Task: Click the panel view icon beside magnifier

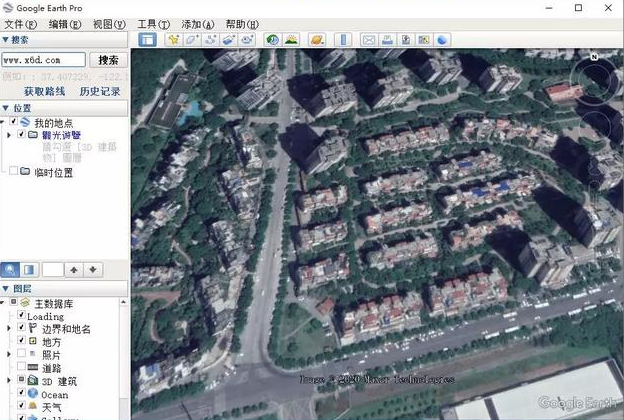Action: [x=29, y=270]
